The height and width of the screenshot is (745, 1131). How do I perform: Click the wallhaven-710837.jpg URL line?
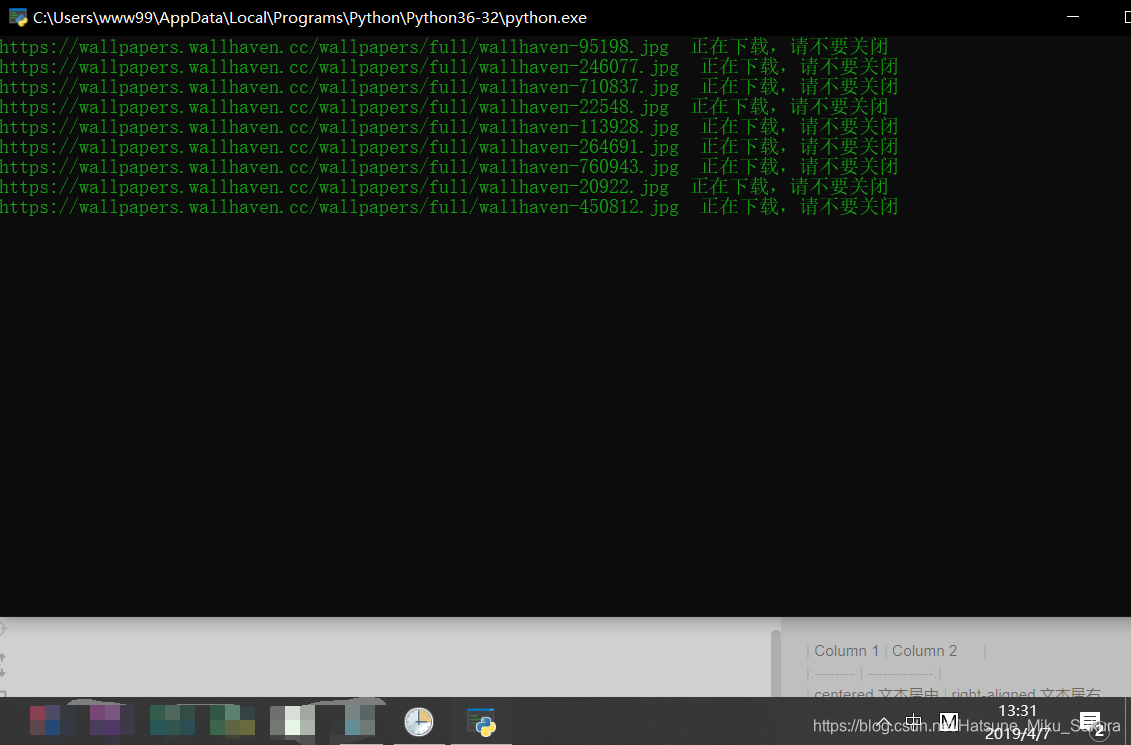(449, 87)
